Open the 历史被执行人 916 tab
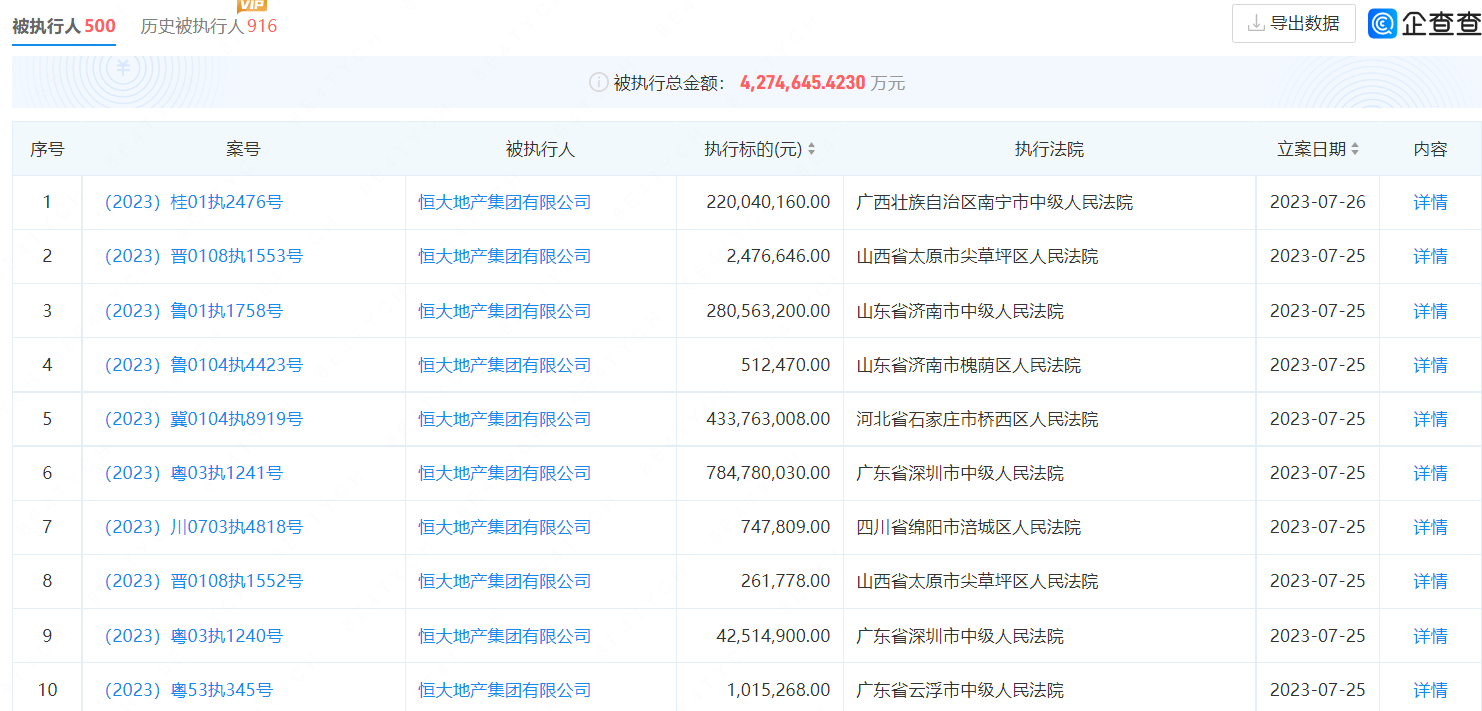Viewport: 1482px width, 711px height. [x=208, y=27]
